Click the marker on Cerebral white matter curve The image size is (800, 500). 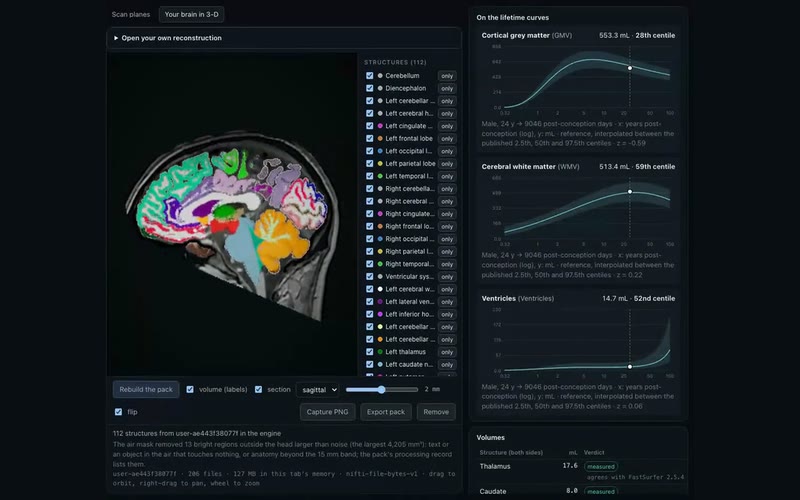[x=630, y=192]
